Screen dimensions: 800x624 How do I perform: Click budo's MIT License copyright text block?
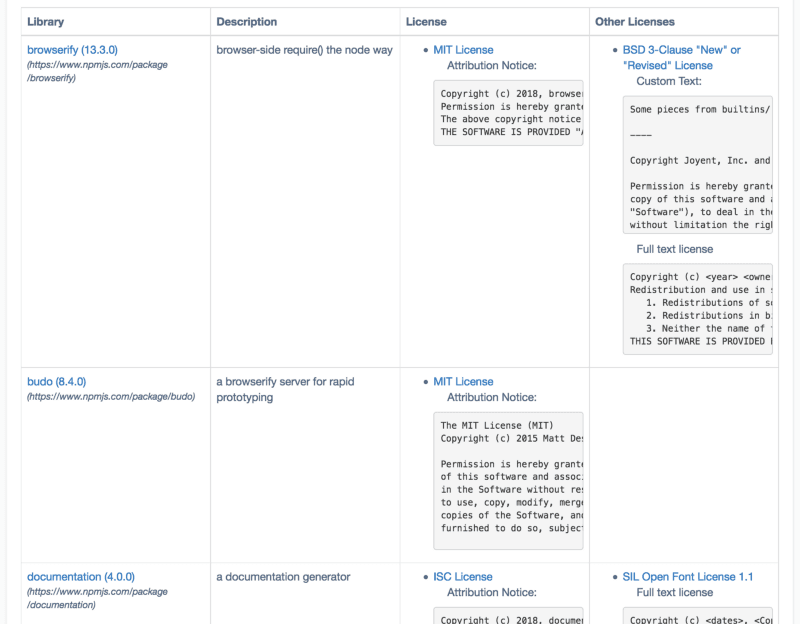point(508,480)
